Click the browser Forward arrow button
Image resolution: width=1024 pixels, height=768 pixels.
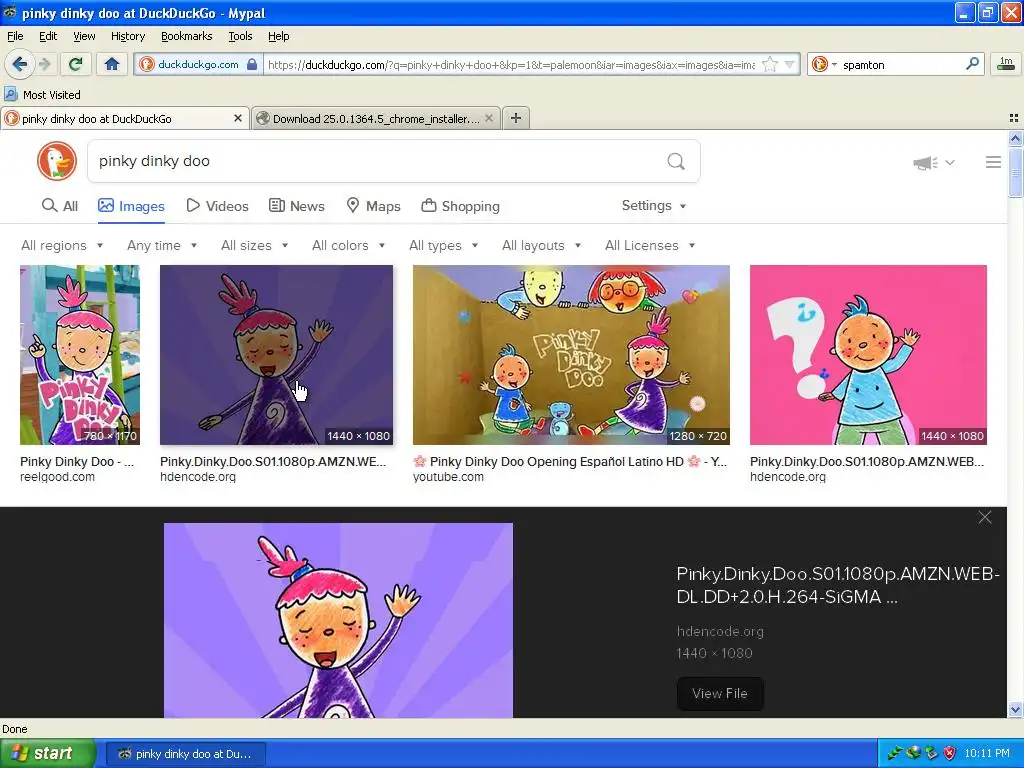click(44, 64)
